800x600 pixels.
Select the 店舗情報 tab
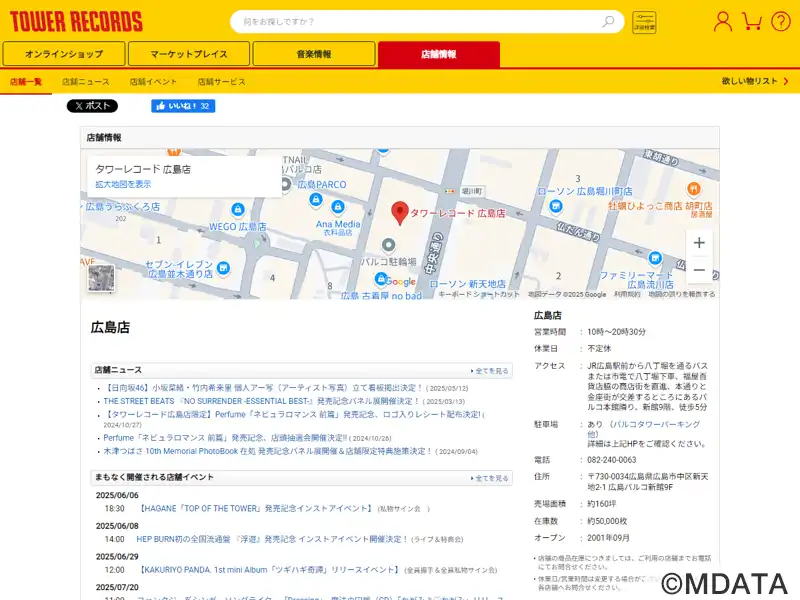tap(439, 54)
